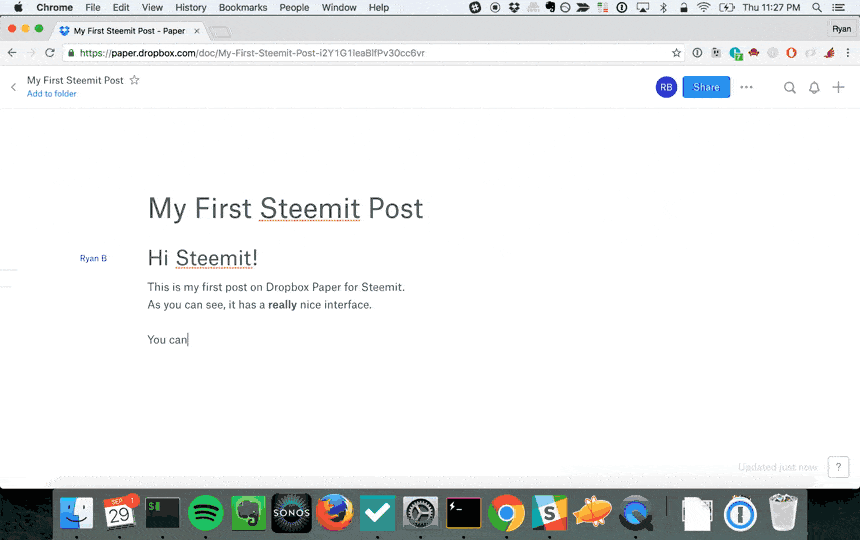Screen dimensions: 860x540
Task: Click the red armchair extension icon
Action: [x=754, y=53]
